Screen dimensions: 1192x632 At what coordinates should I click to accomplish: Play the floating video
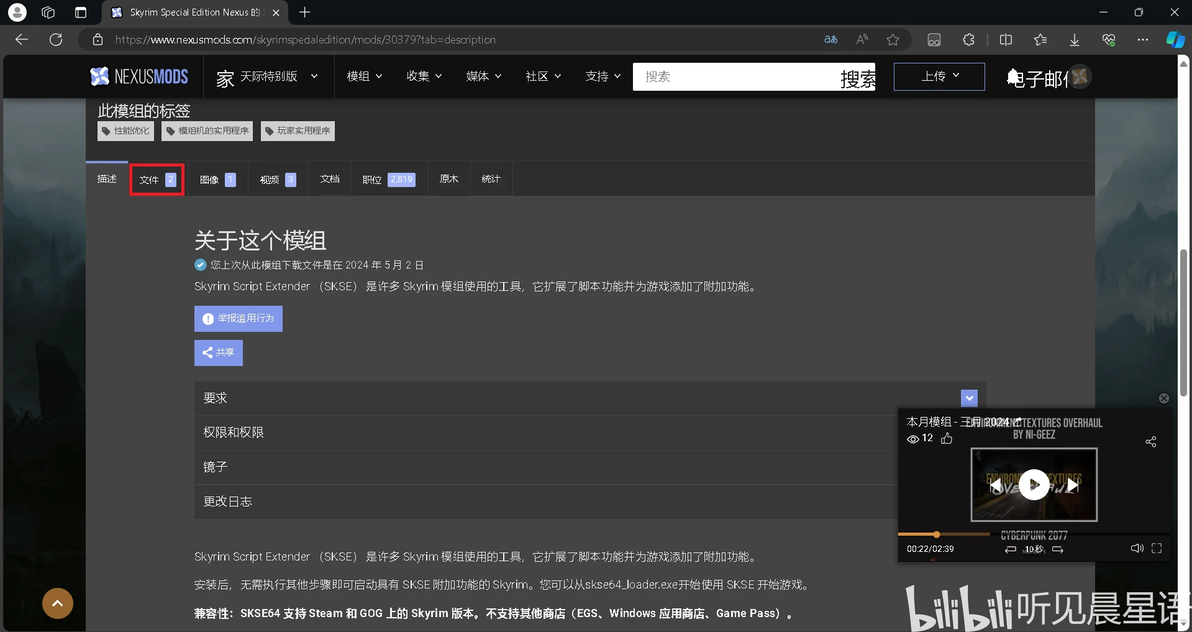1034,484
